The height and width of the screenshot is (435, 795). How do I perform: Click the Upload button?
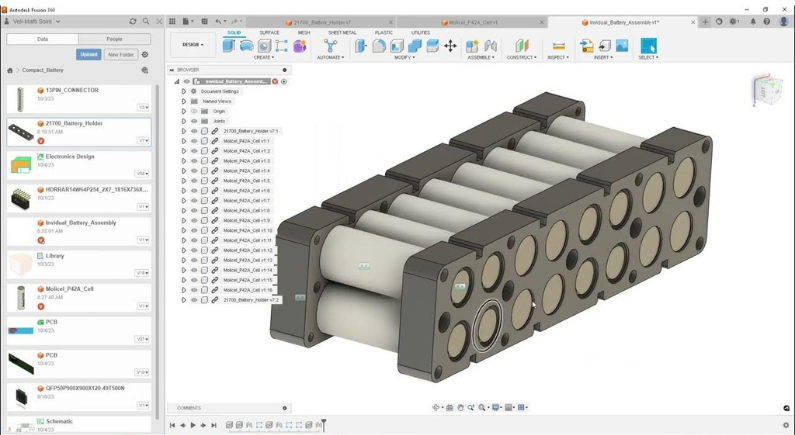click(x=89, y=55)
